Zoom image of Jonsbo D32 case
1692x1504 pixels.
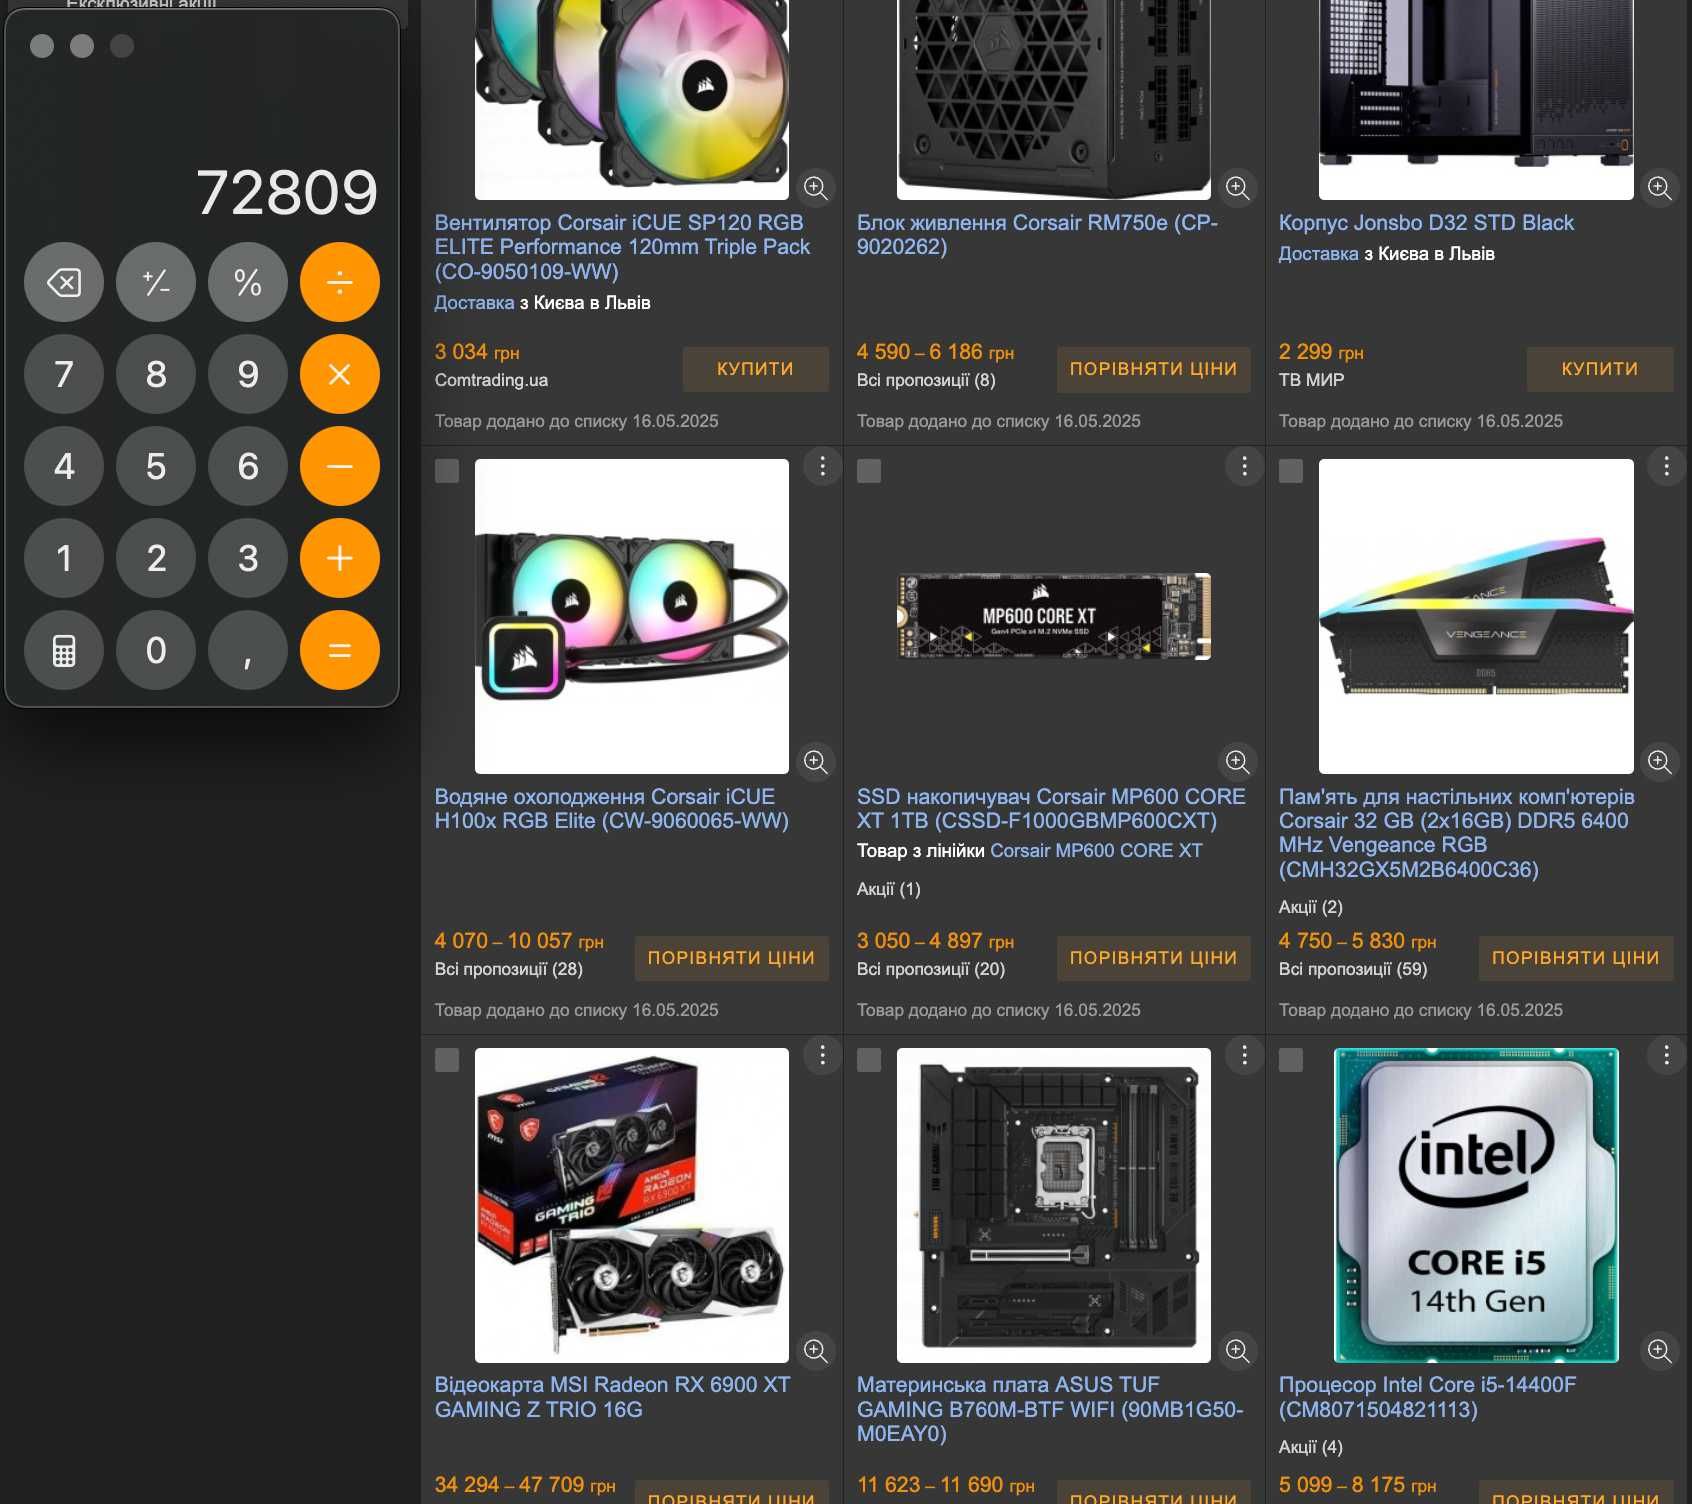1660,187
